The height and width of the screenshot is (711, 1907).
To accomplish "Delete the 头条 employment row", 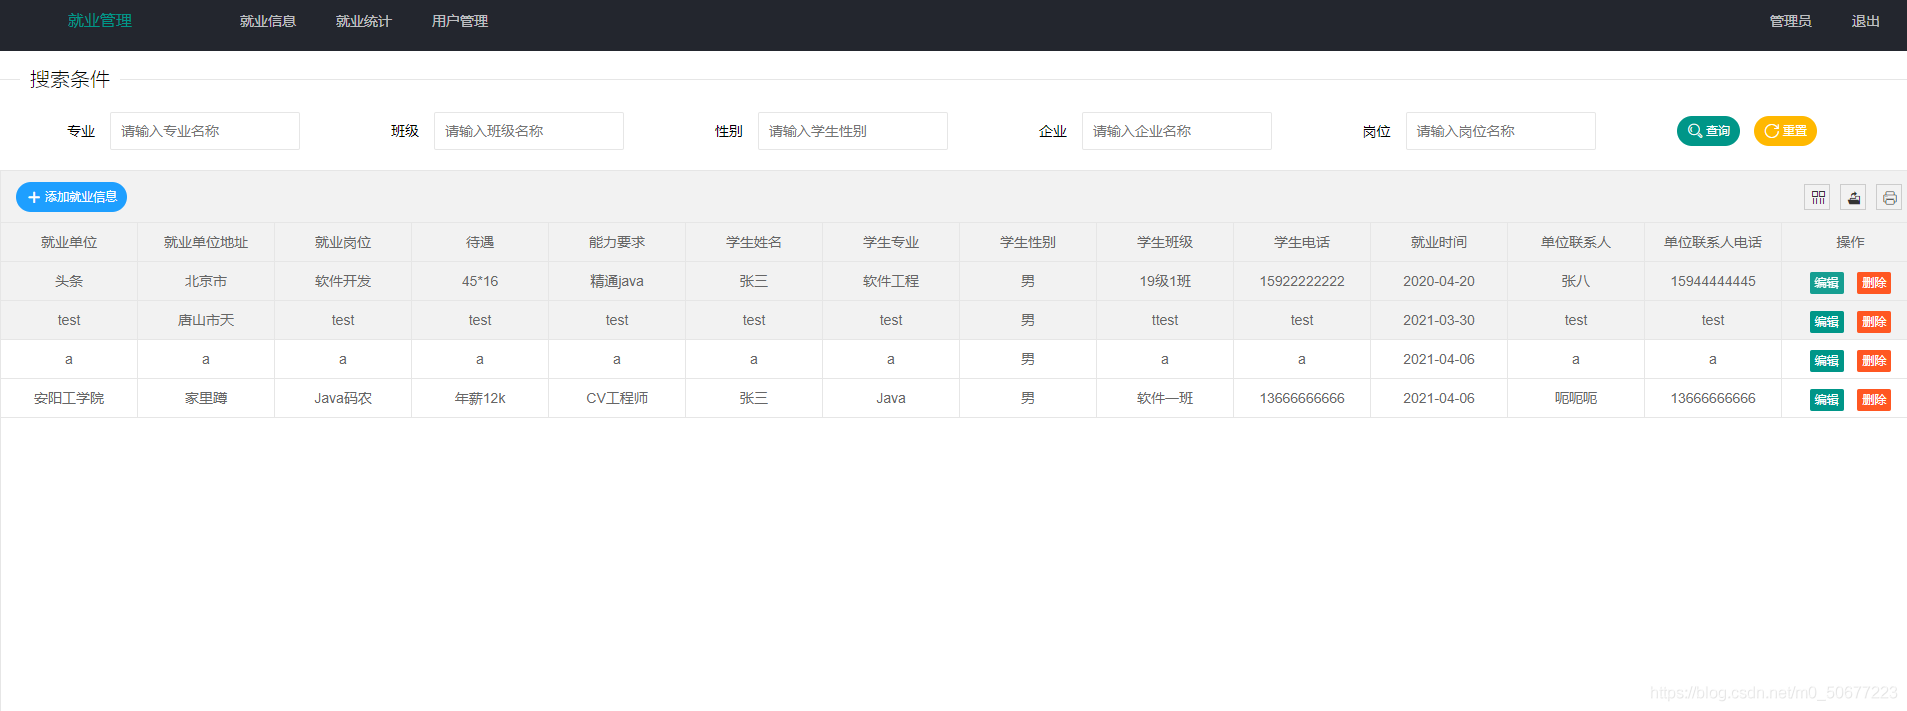I will coord(1874,283).
